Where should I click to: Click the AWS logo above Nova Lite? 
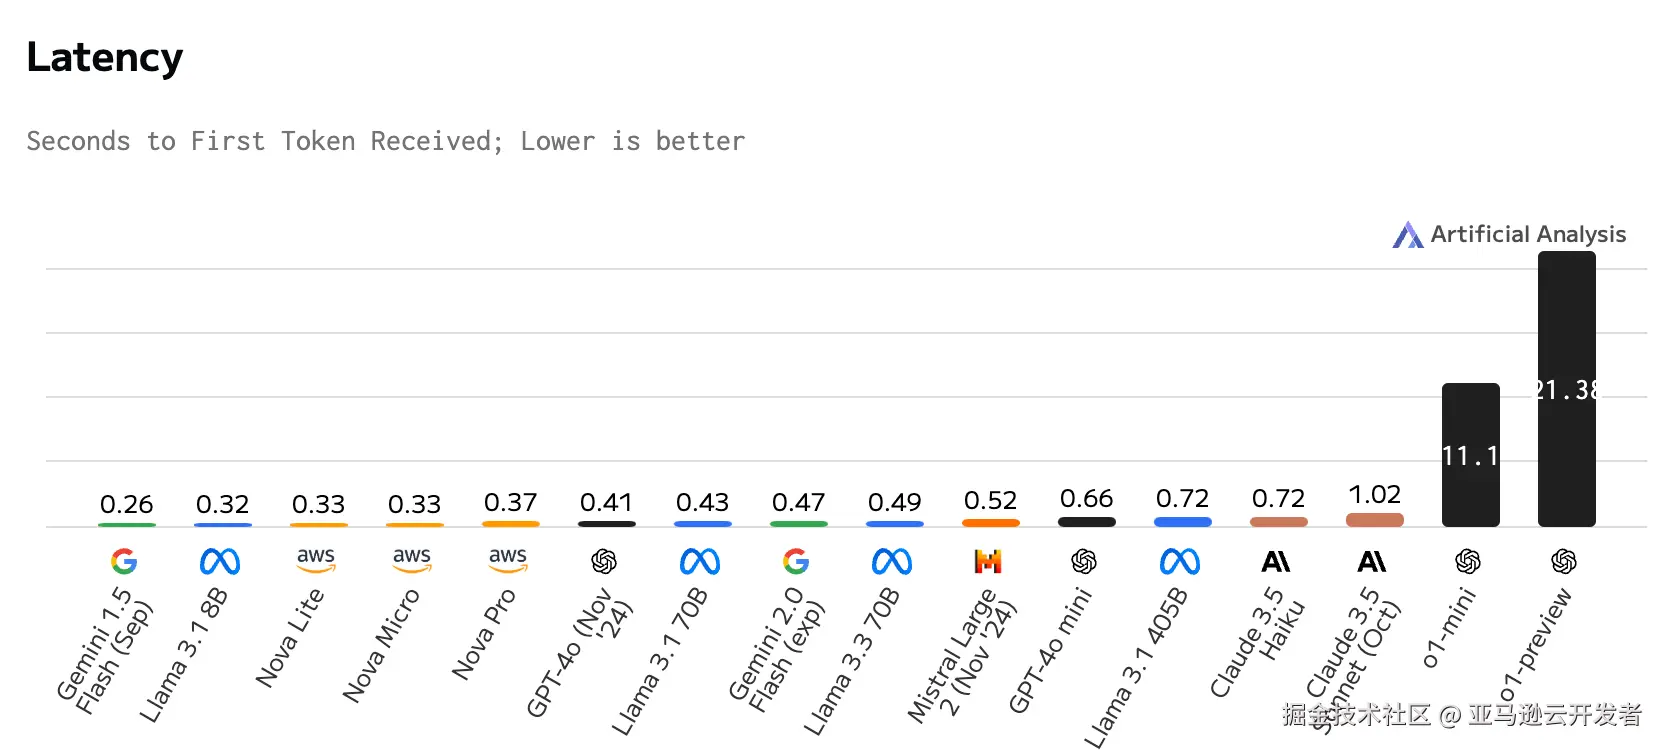pyautogui.click(x=316, y=559)
